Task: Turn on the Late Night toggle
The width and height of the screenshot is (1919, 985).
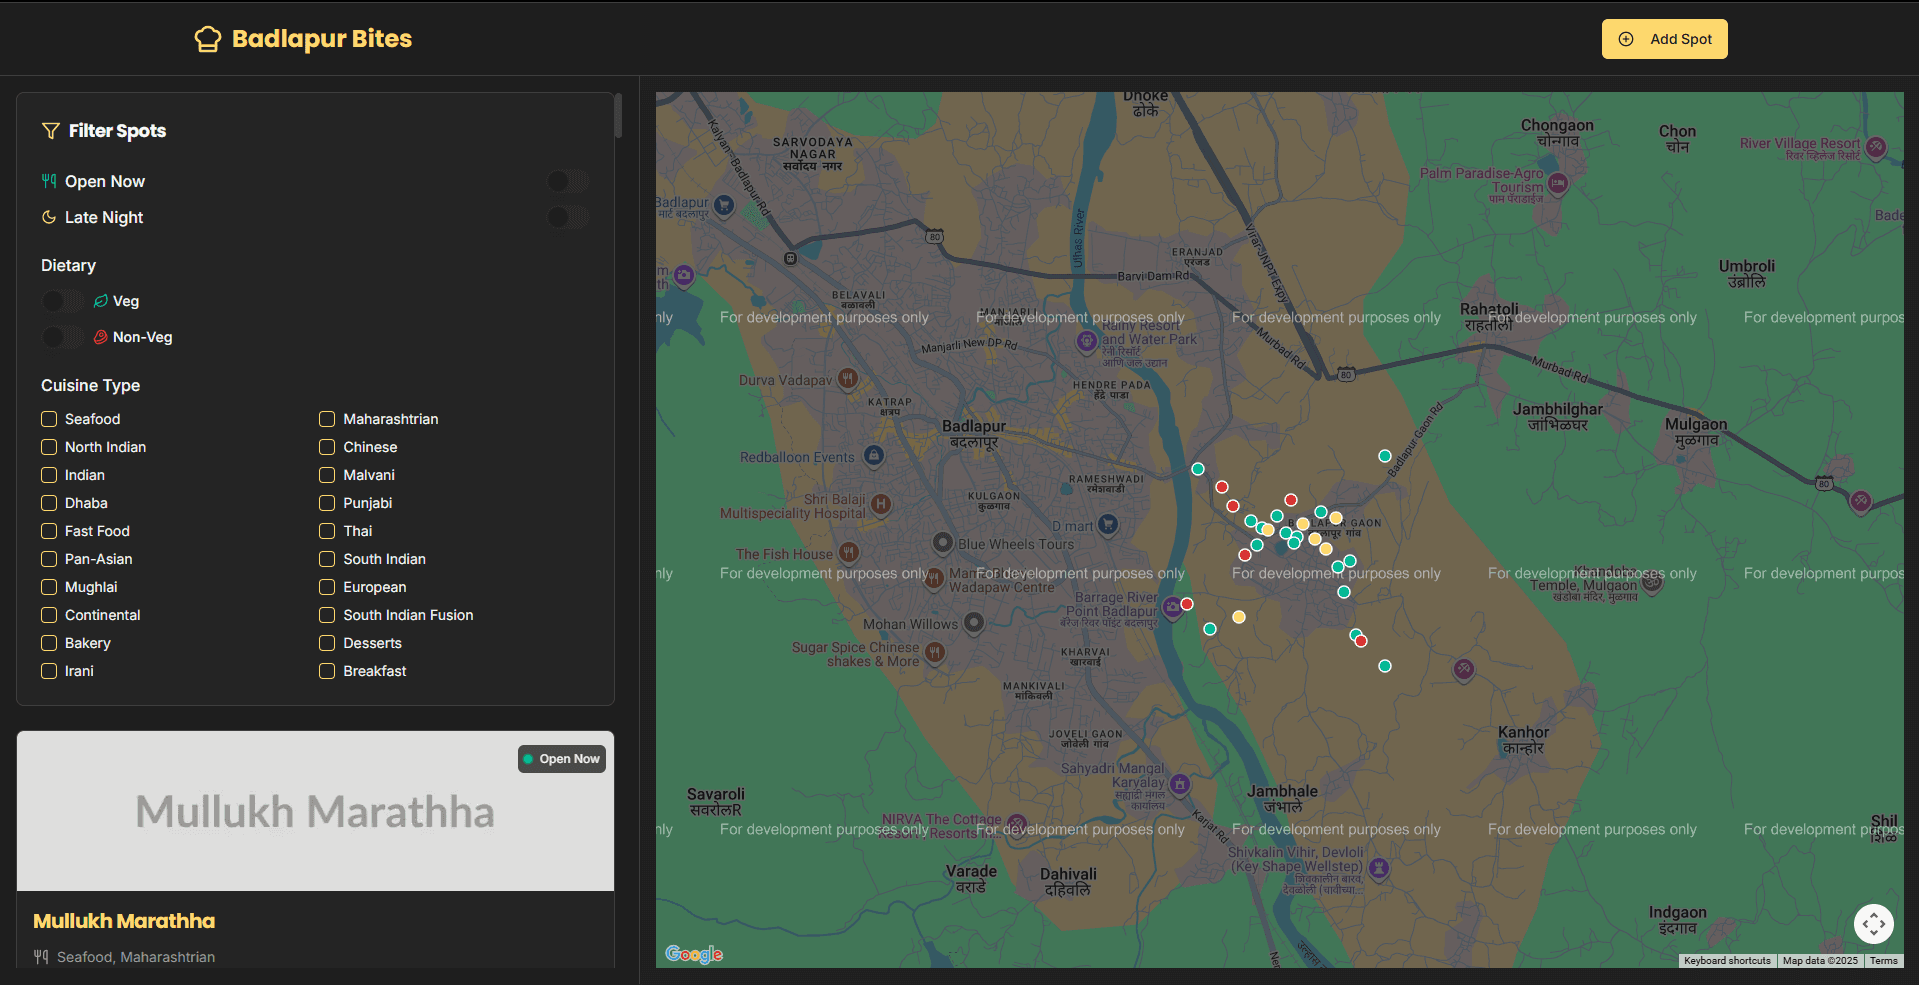Action: (567, 217)
